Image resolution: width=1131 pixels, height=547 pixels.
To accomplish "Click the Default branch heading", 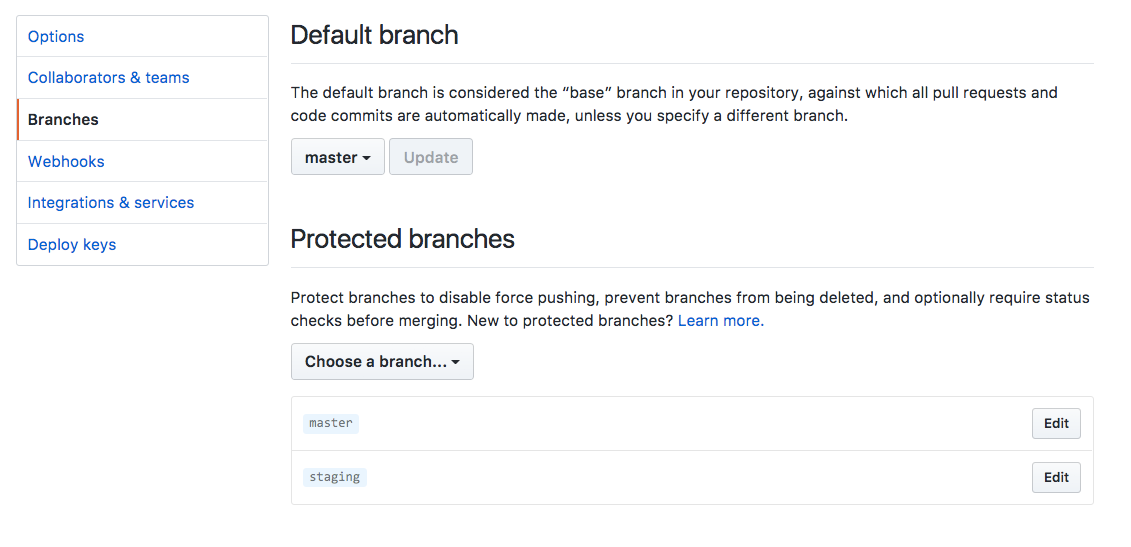I will [374, 35].
